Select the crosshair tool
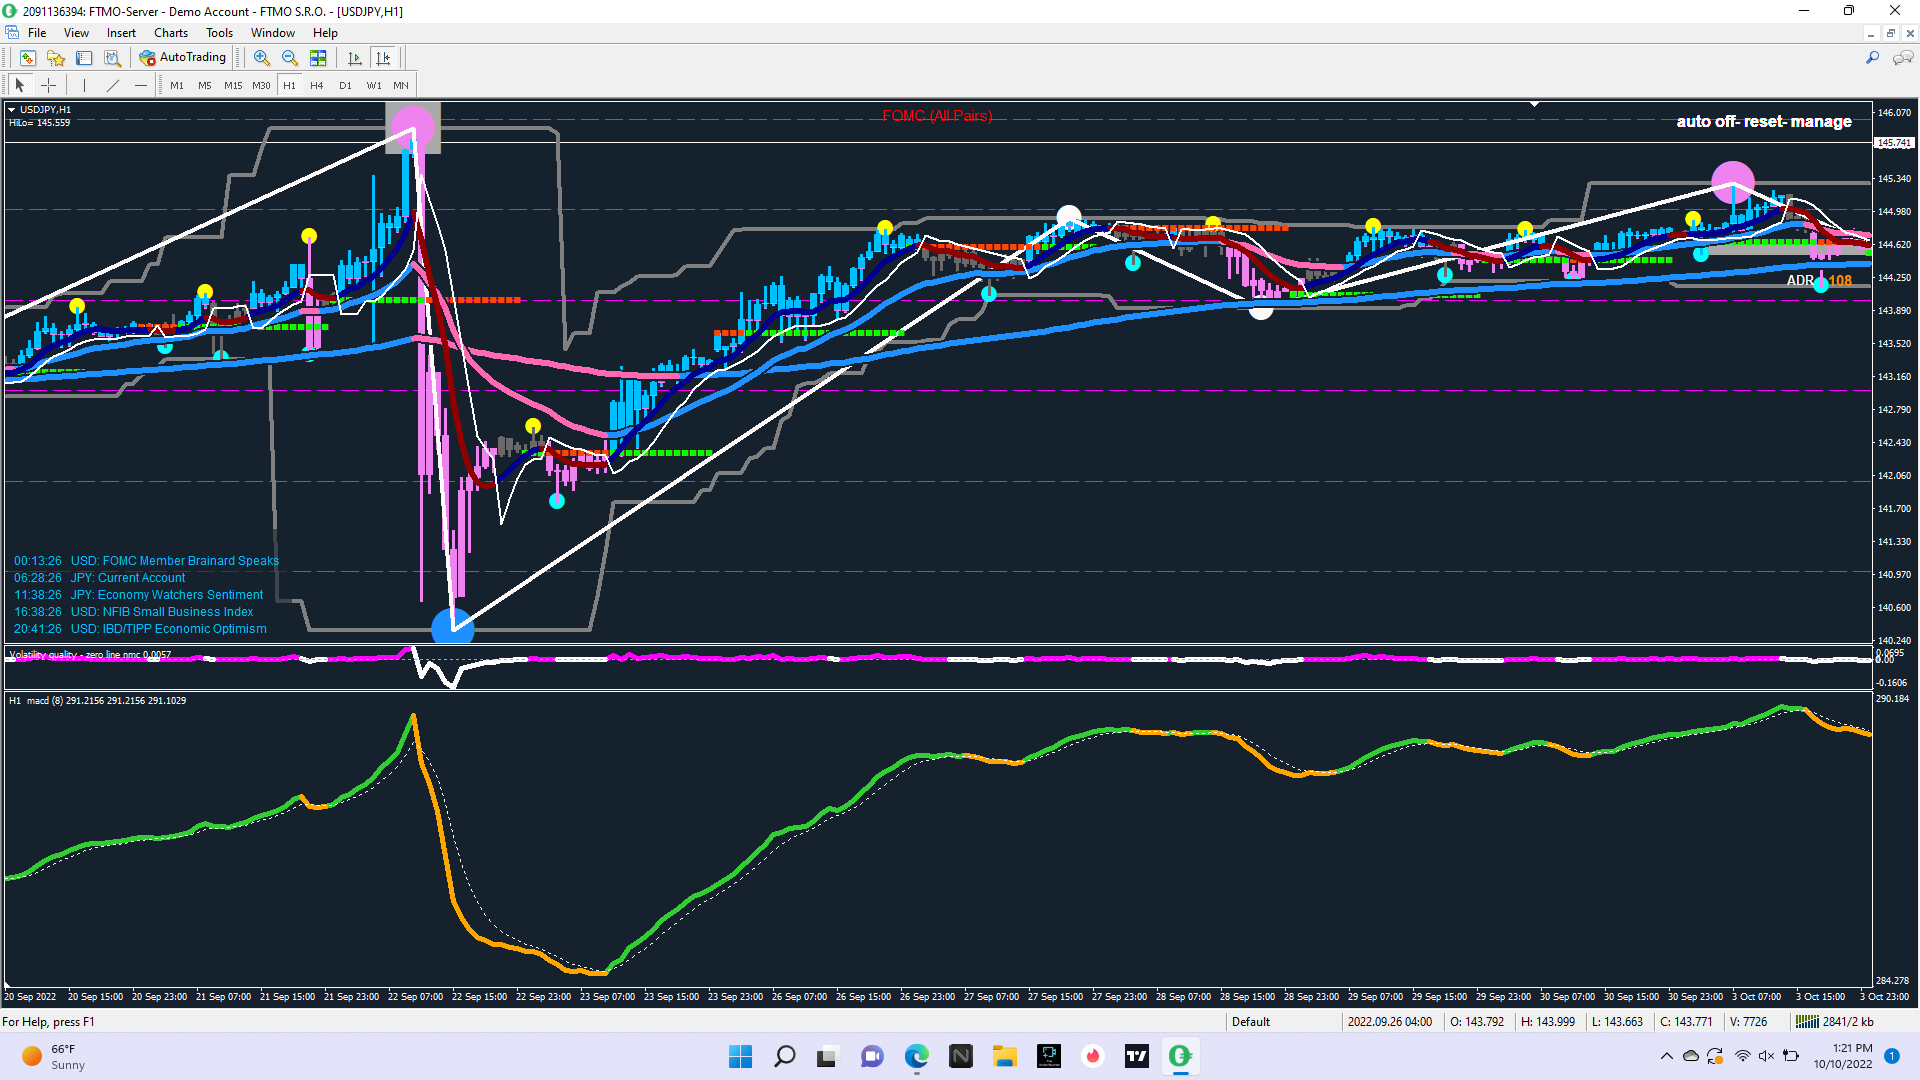This screenshot has width=1920, height=1080. 48,86
